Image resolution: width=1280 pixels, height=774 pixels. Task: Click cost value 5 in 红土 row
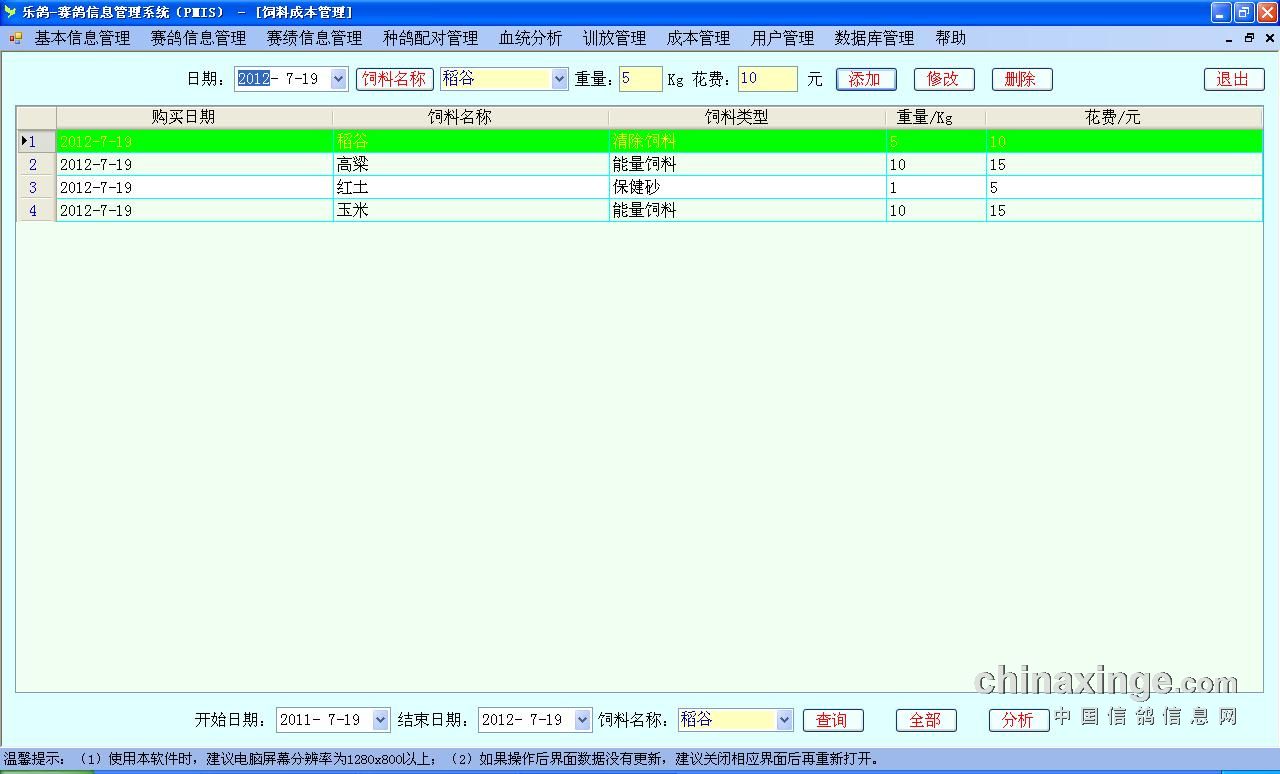(x=1124, y=187)
